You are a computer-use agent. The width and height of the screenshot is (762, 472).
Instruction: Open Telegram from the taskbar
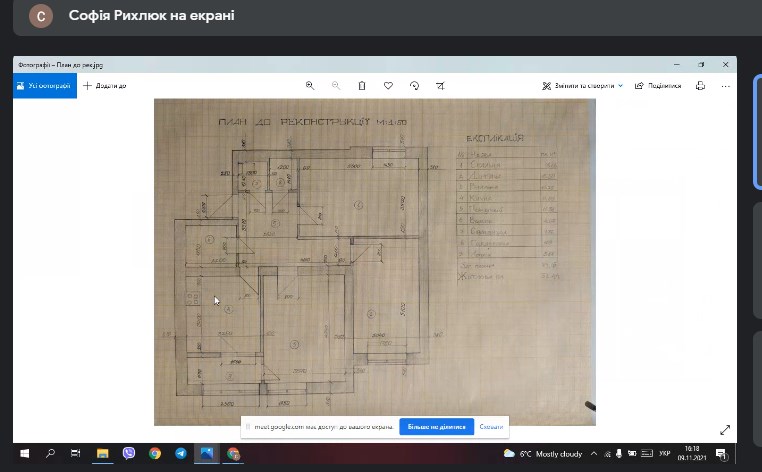[181, 454]
